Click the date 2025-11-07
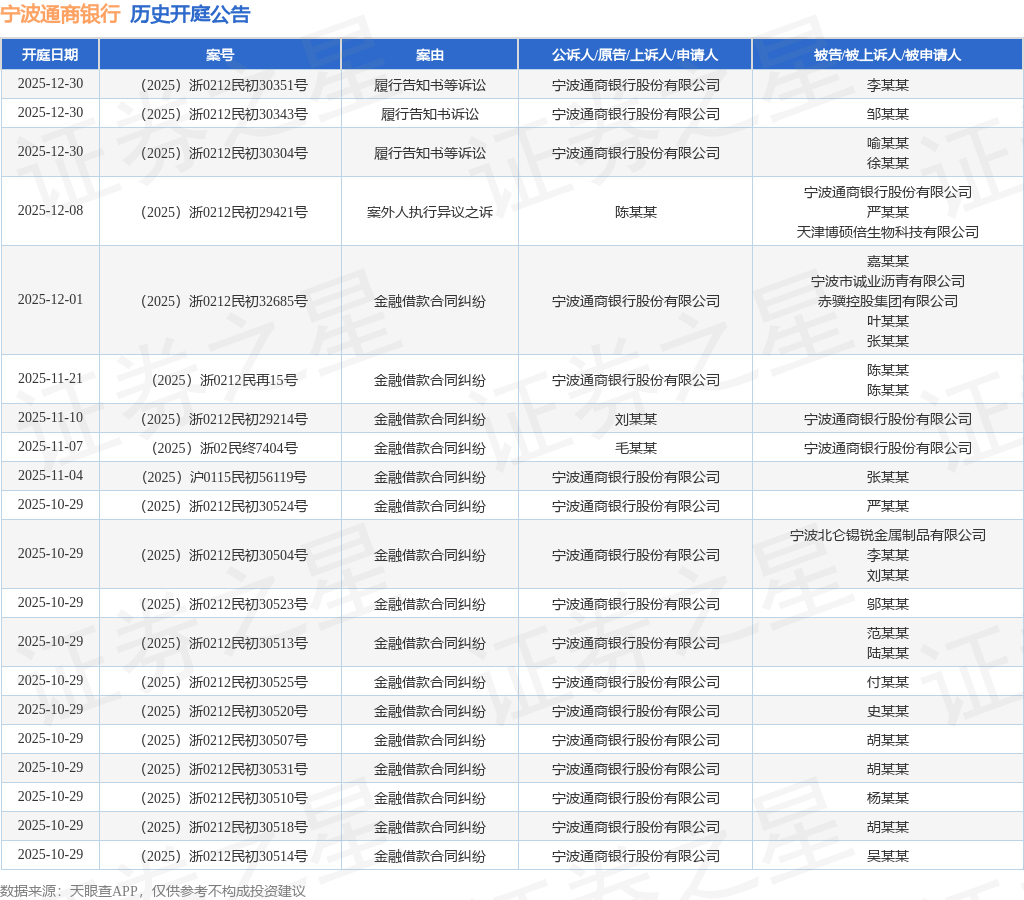1024x900 pixels. [50, 446]
